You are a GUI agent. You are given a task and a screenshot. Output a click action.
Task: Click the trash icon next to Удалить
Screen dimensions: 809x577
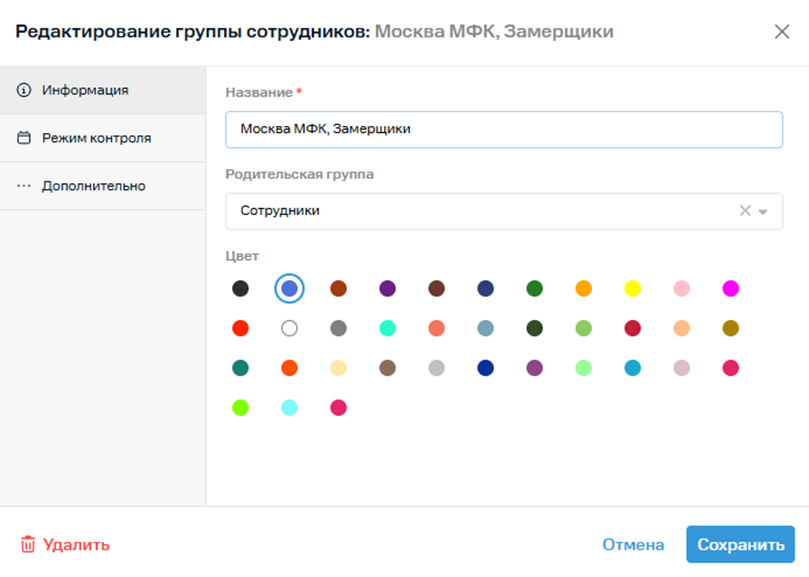[28, 545]
